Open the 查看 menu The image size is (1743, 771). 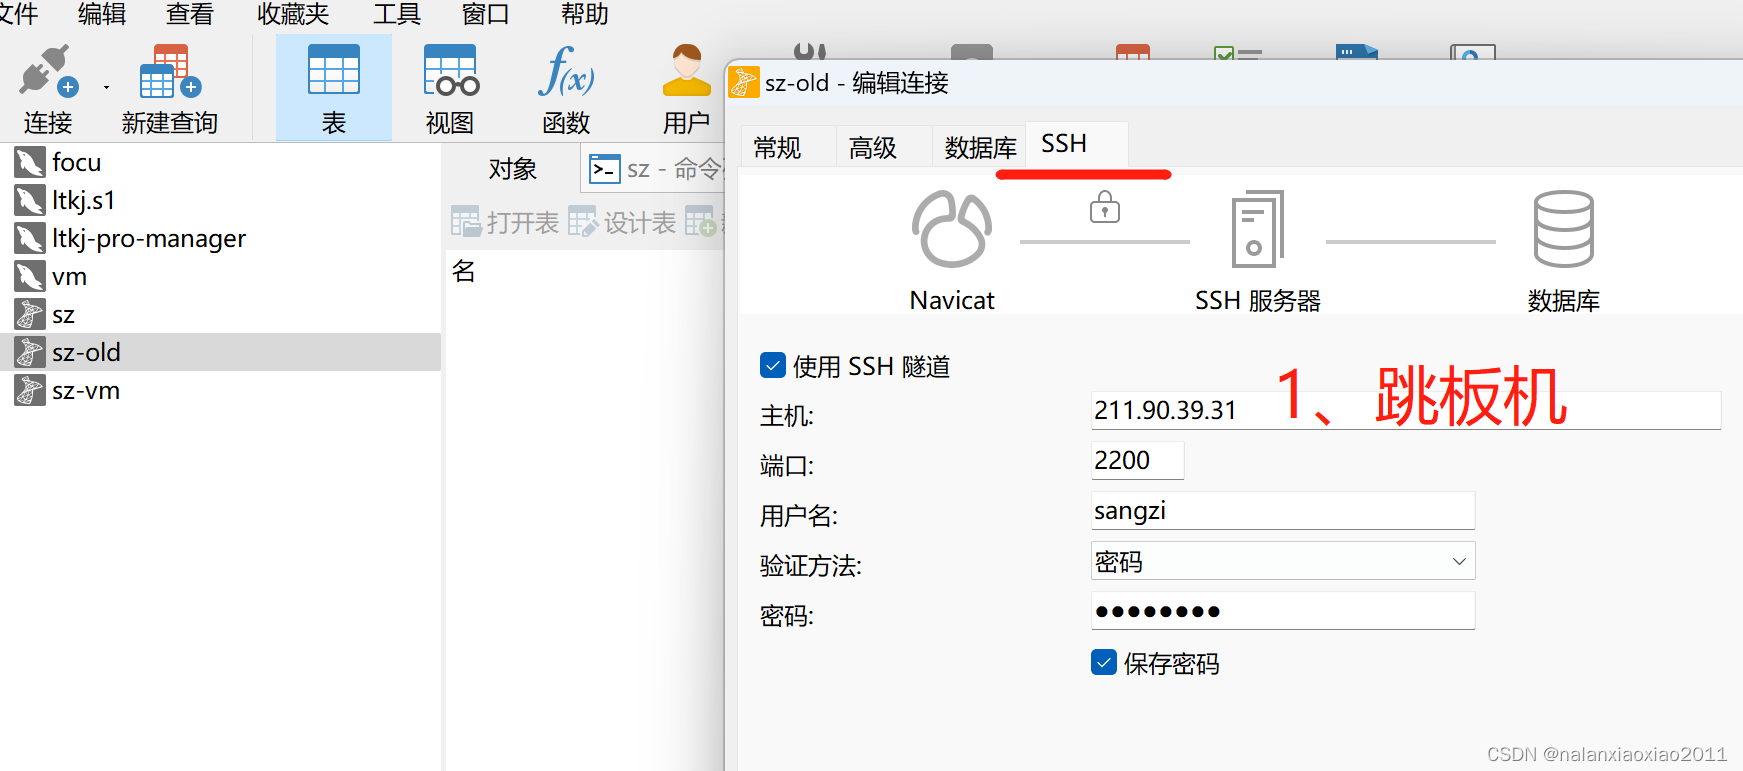[x=190, y=14]
